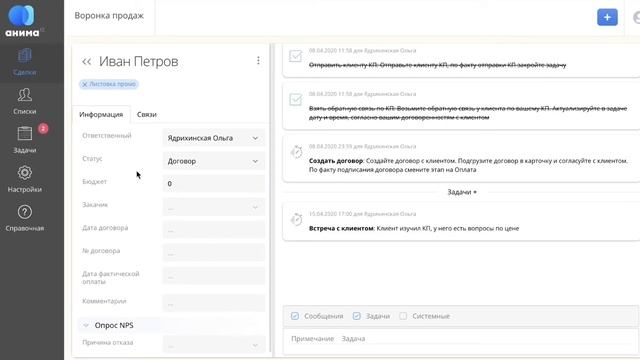Switch to the Связи tab
The image size is (640, 360).
[x=147, y=114]
